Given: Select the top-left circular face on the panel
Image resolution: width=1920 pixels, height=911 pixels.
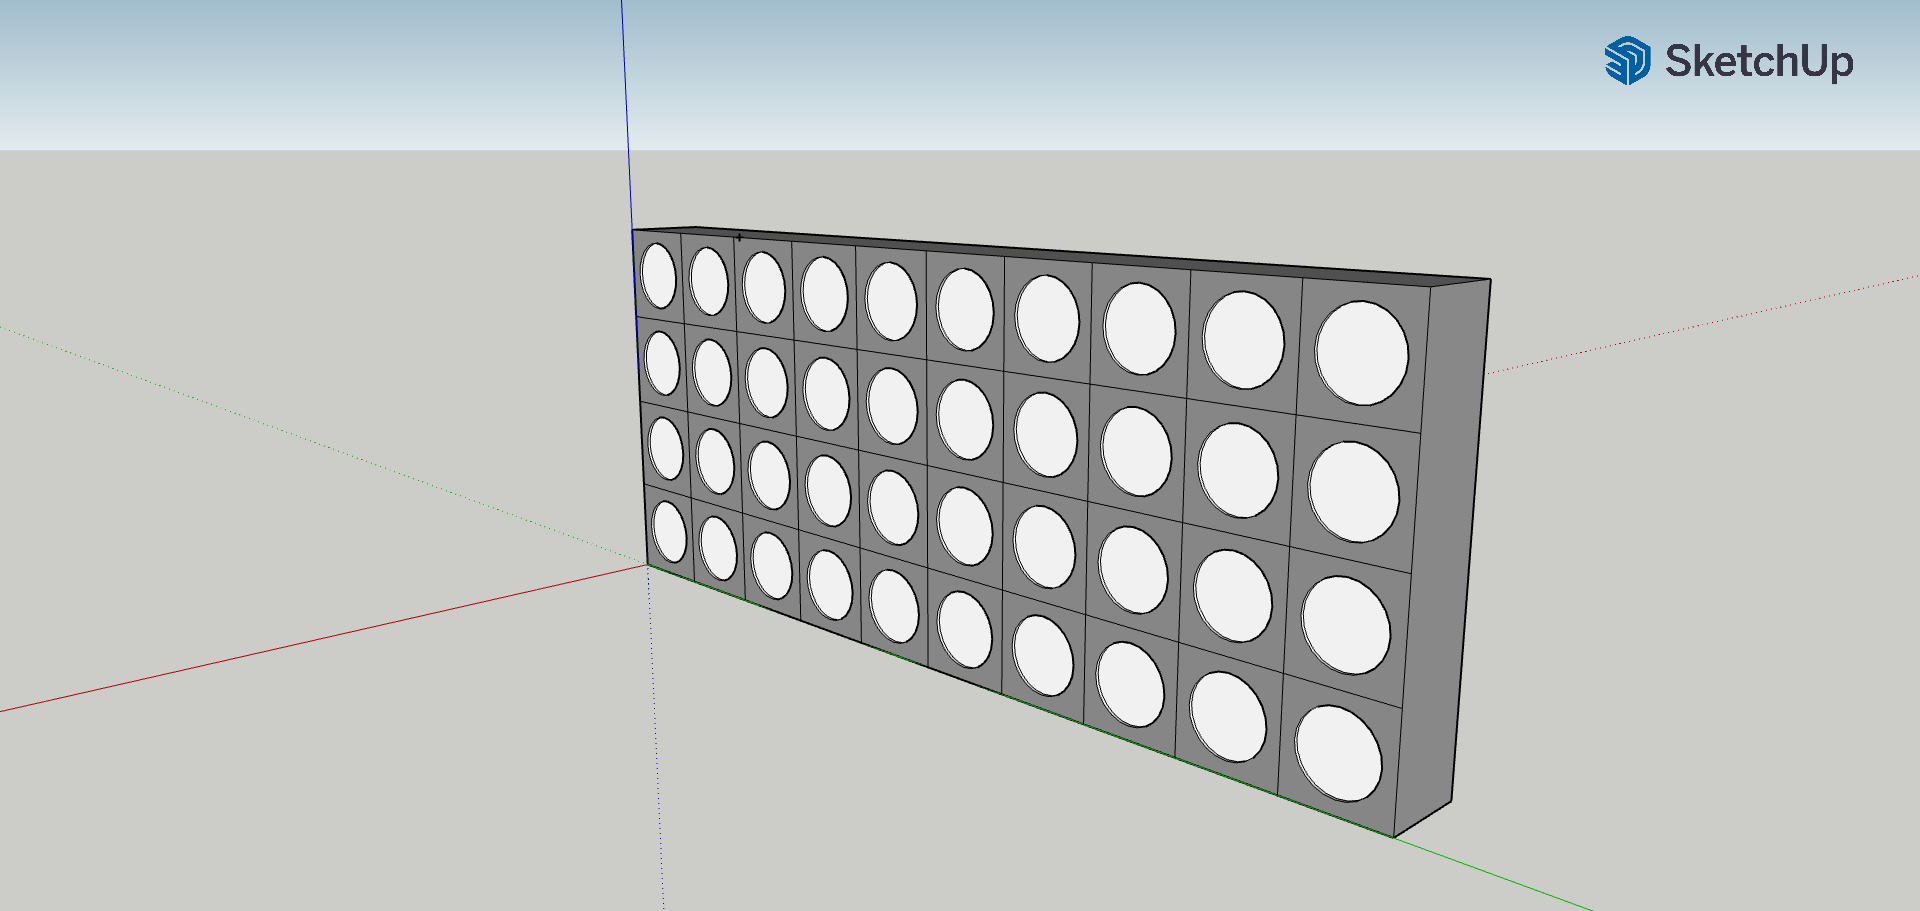Looking at the screenshot, I should pos(658,276).
